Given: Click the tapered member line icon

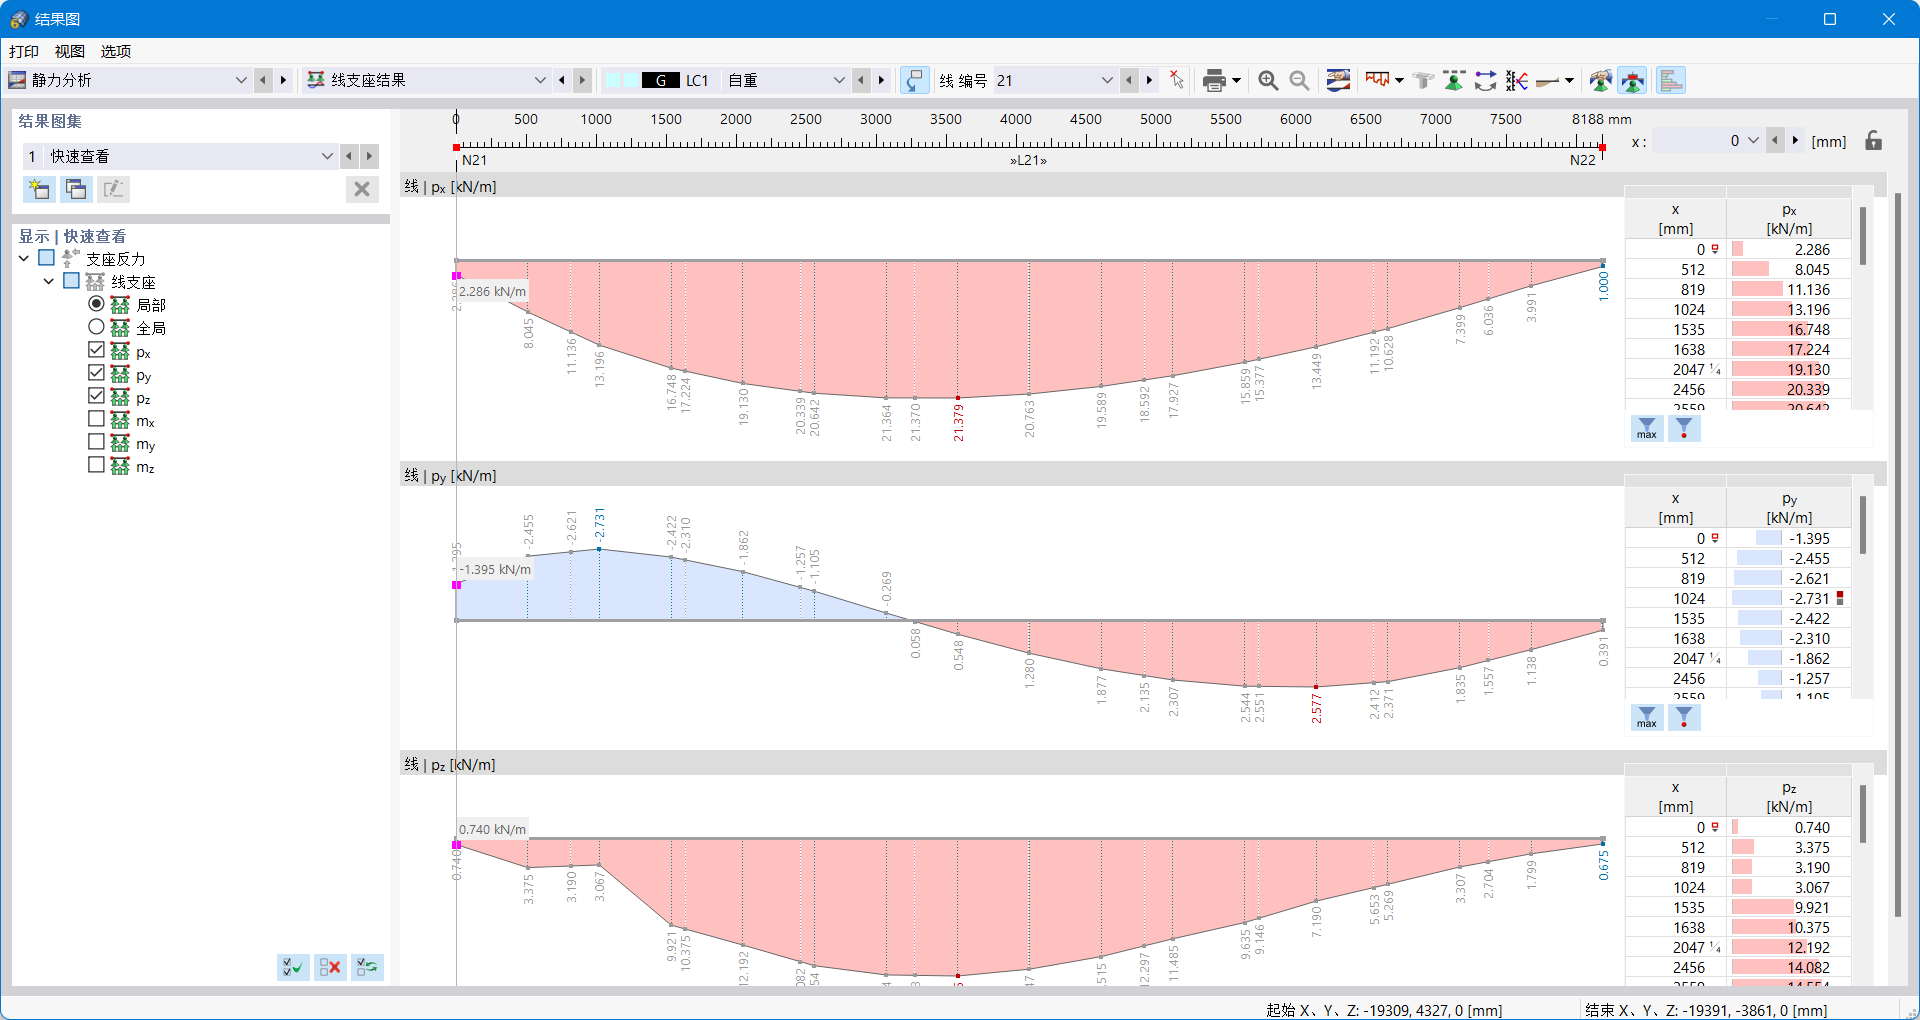Looking at the screenshot, I should pyautogui.click(x=1547, y=81).
